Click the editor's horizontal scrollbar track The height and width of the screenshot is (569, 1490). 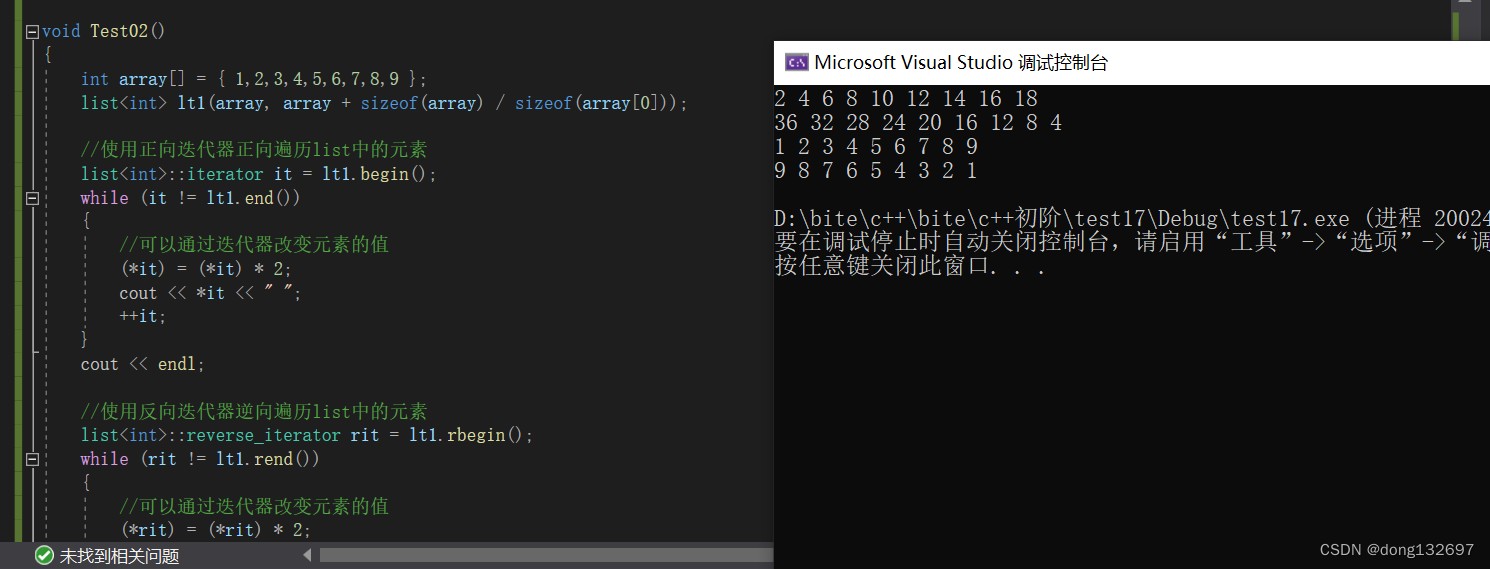(540, 555)
